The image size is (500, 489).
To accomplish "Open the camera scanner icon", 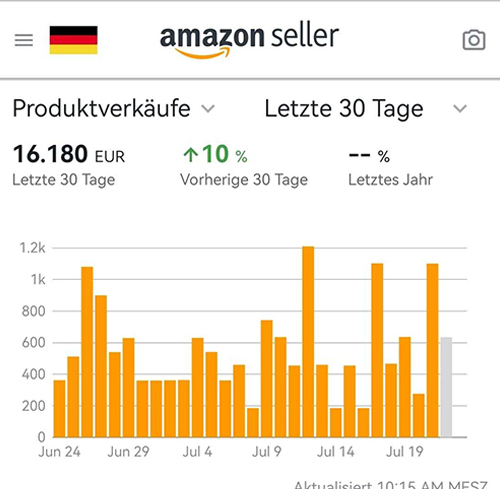I will pos(474,40).
